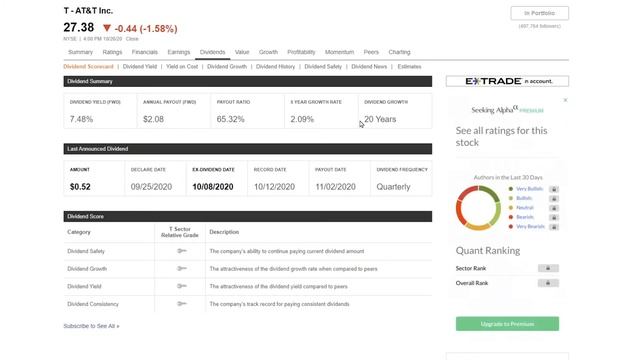This screenshot has height=360, width=640.
Task: Go to the Dividend History sub-tab
Action: click(275, 67)
